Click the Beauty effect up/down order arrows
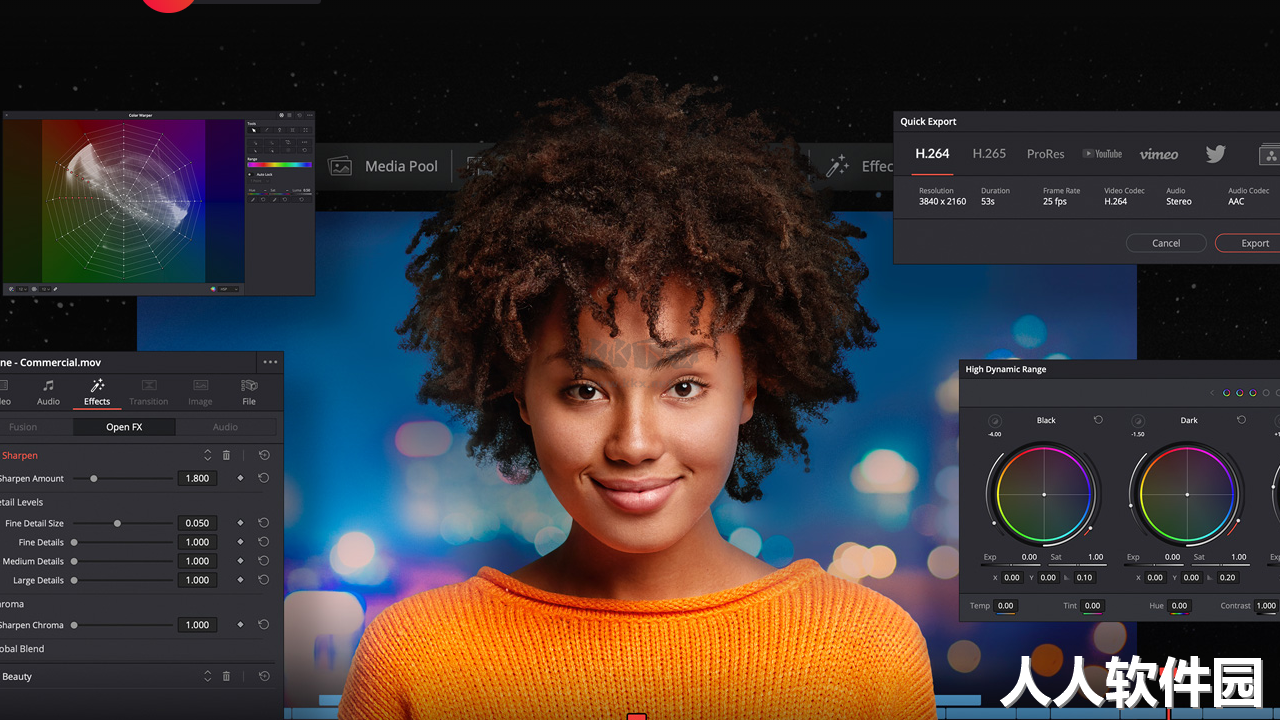This screenshot has height=720, width=1280. 207,676
